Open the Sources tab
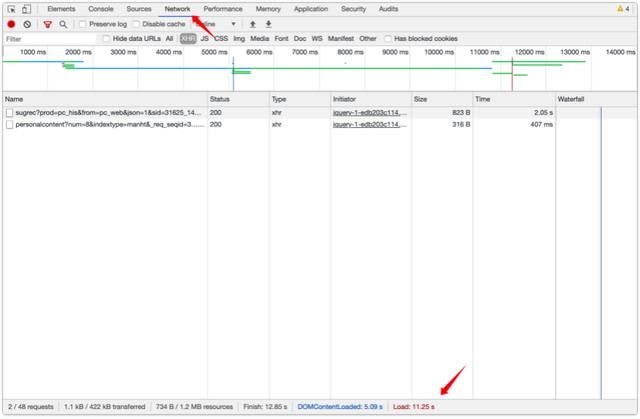The image size is (640, 419). coord(139,9)
